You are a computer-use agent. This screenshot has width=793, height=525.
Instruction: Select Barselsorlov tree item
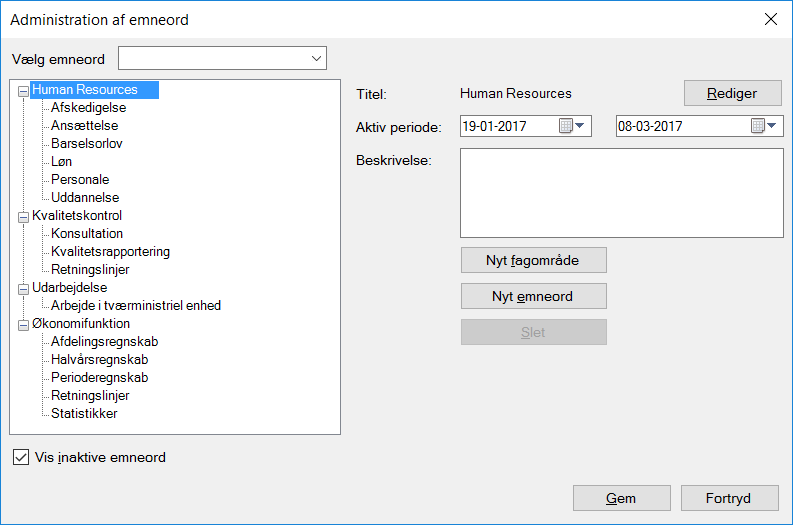click(x=87, y=144)
